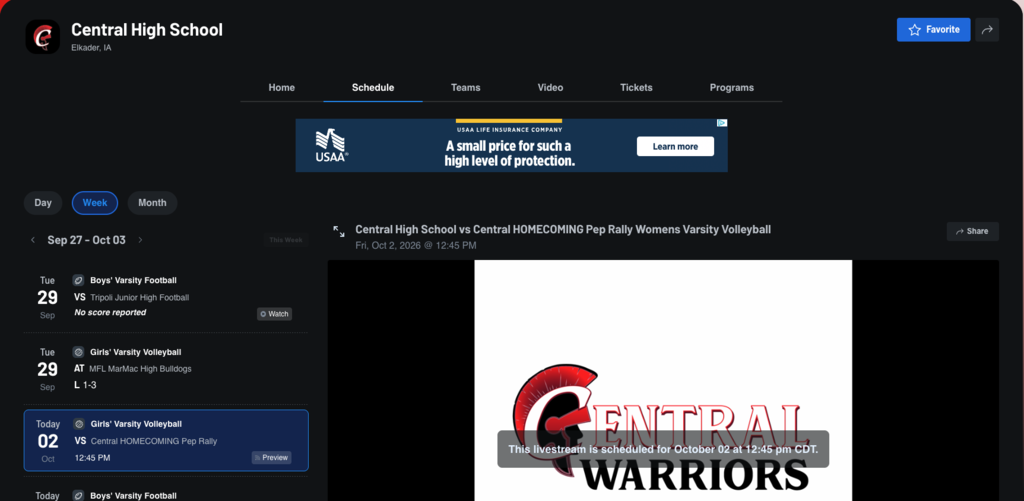Click the No score reported text
Image resolution: width=1024 pixels, height=501 pixels.
pyautogui.click(x=110, y=313)
